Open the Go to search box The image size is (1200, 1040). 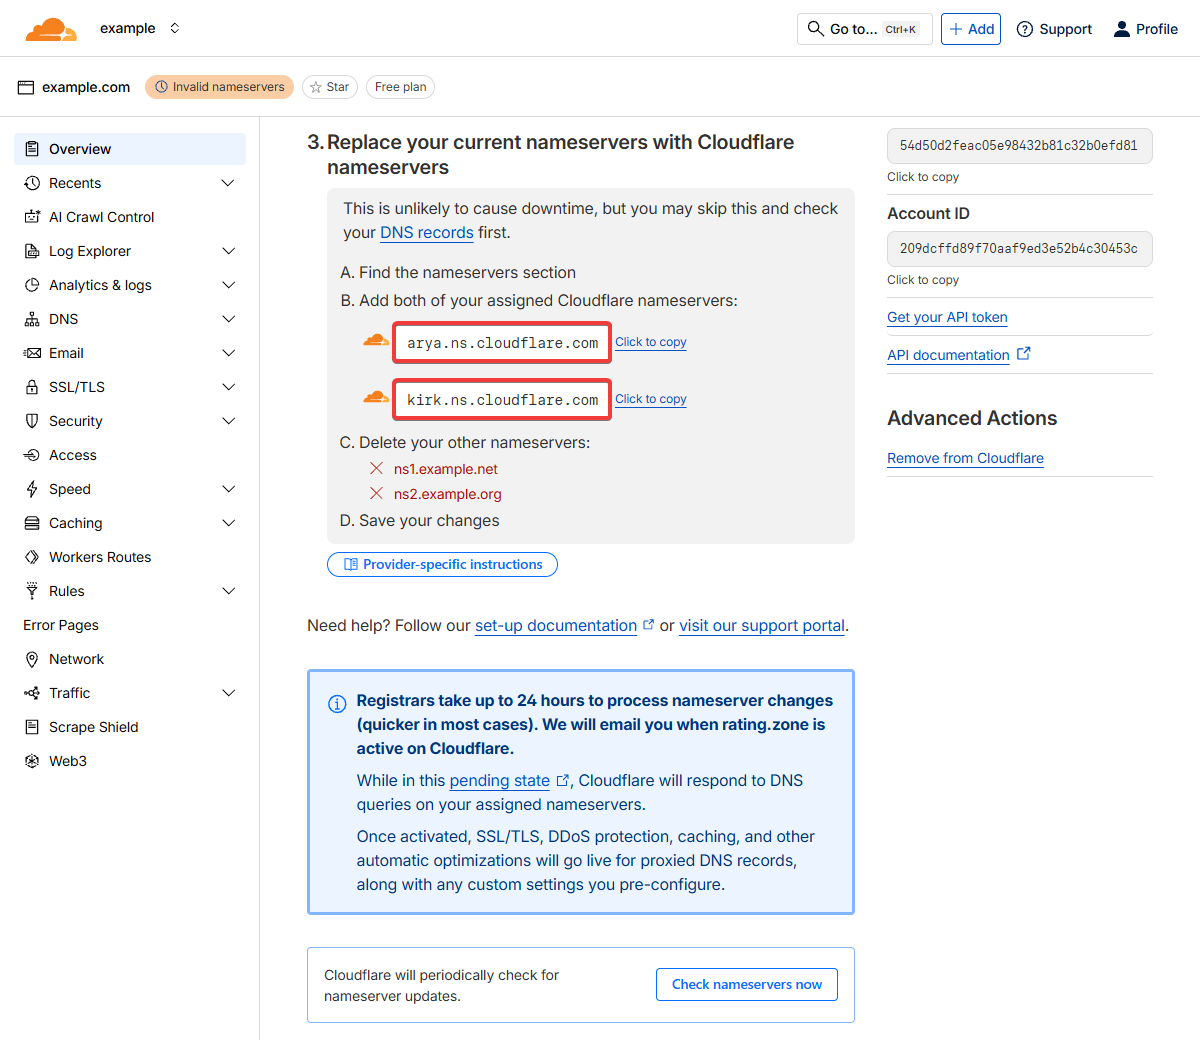tap(864, 29)
